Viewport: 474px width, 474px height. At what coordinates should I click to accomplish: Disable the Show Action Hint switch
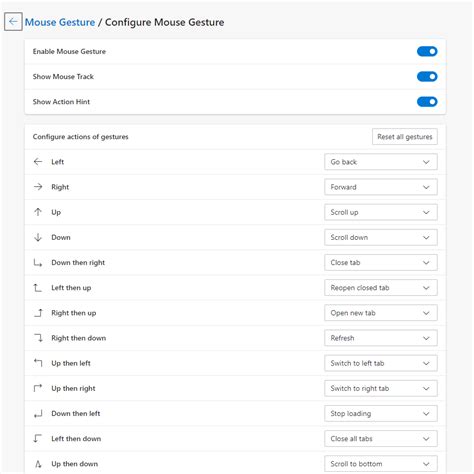[x=427, y=102]
